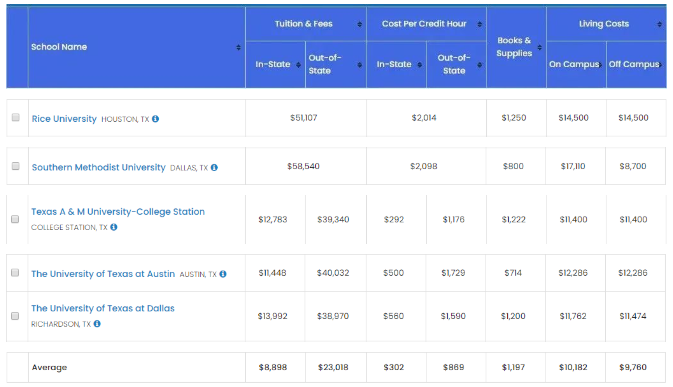The height and width of the screenshot is (387, 673).
Task: Check the Rice University checkbox
Action: (x=16, y=117)
